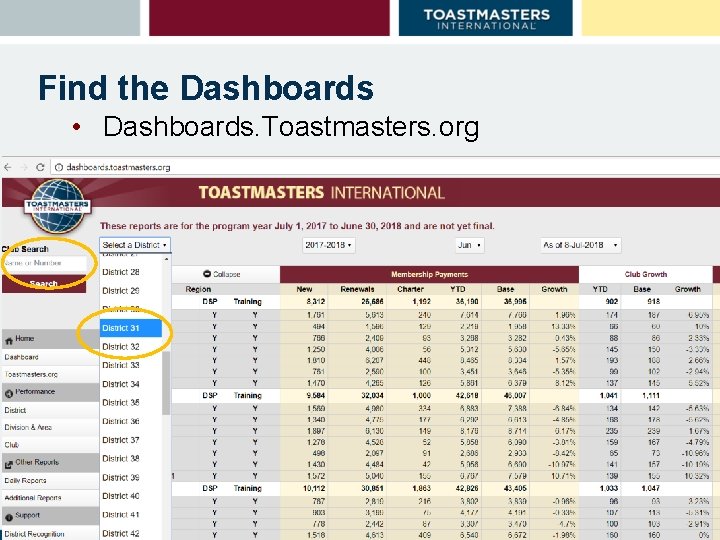Select District 35 option
The width and height of the screenshot is (720, 540).
click(131, 403)
